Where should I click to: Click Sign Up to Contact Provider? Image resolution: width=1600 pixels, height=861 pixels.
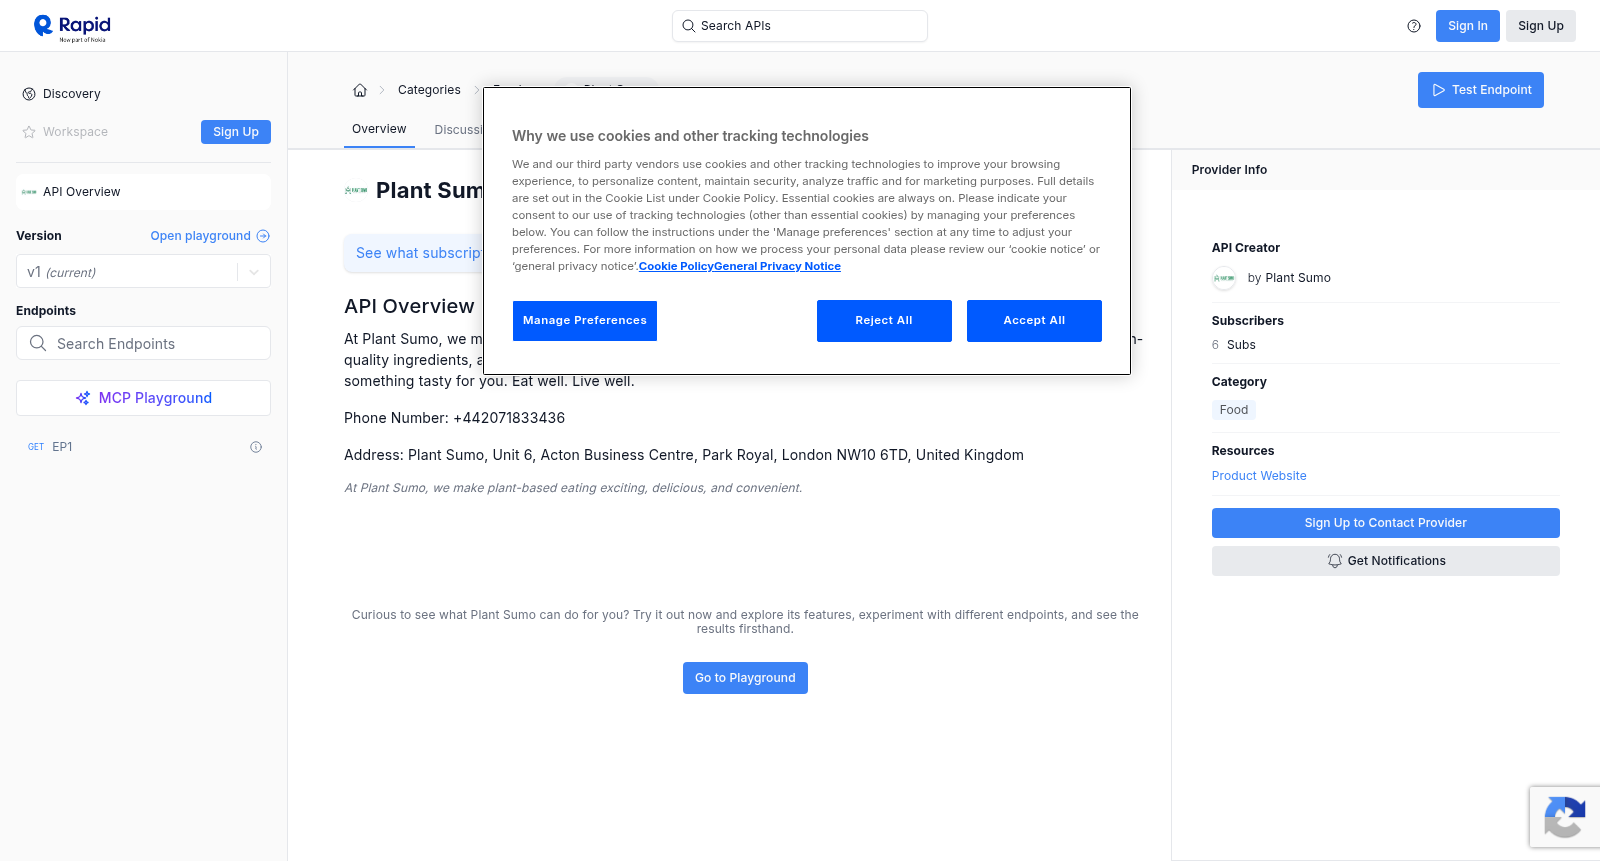(1385, 523)
